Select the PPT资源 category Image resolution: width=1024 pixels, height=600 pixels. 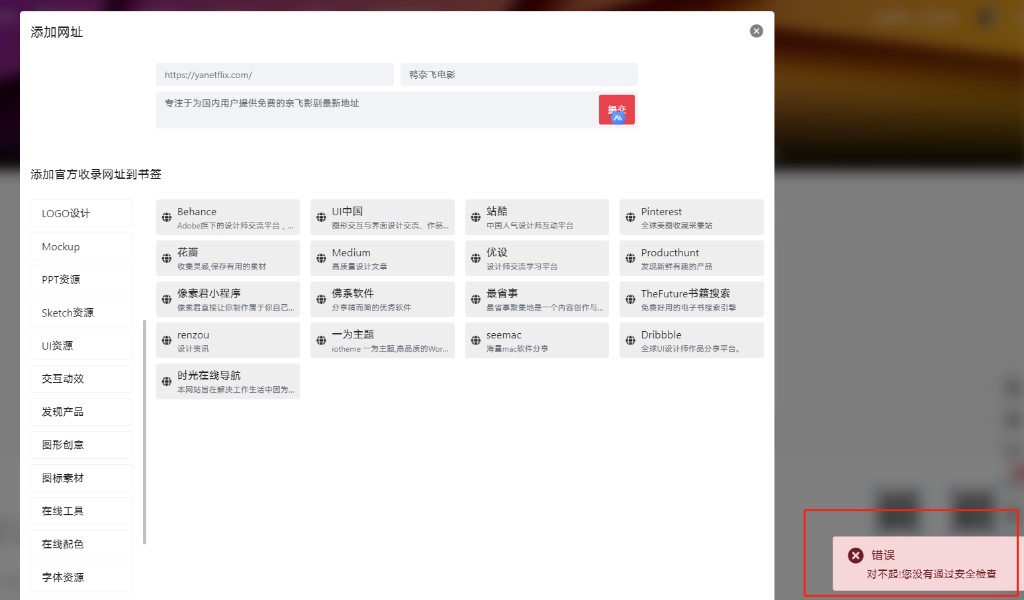[x=82, y=279]
